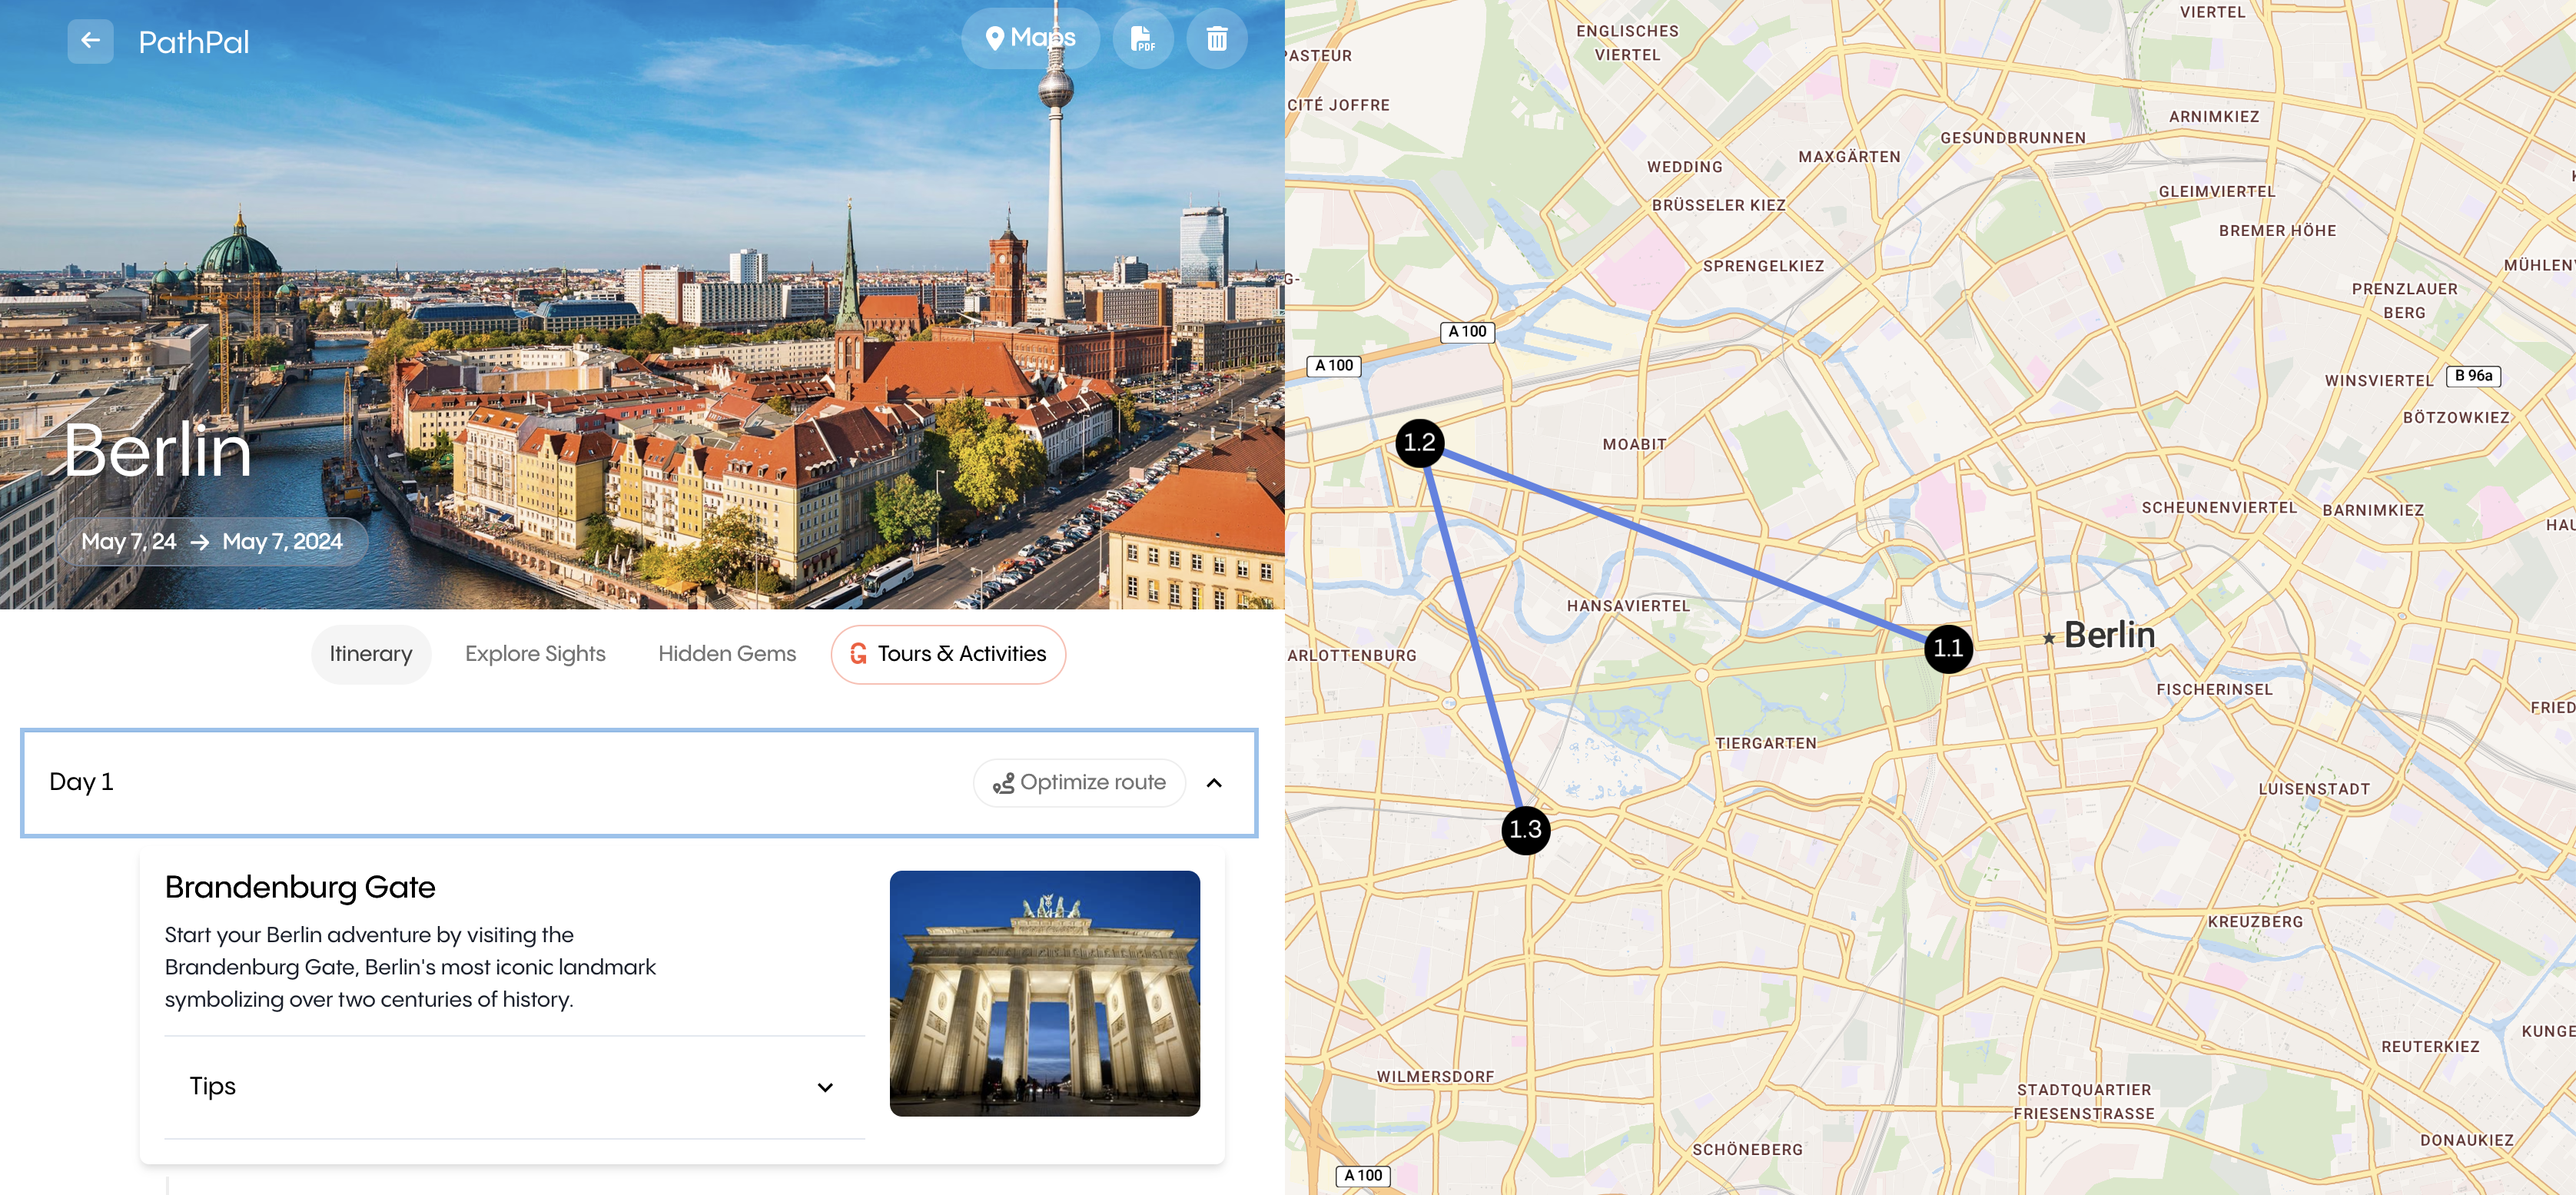Click the back arrow icon

90,41
